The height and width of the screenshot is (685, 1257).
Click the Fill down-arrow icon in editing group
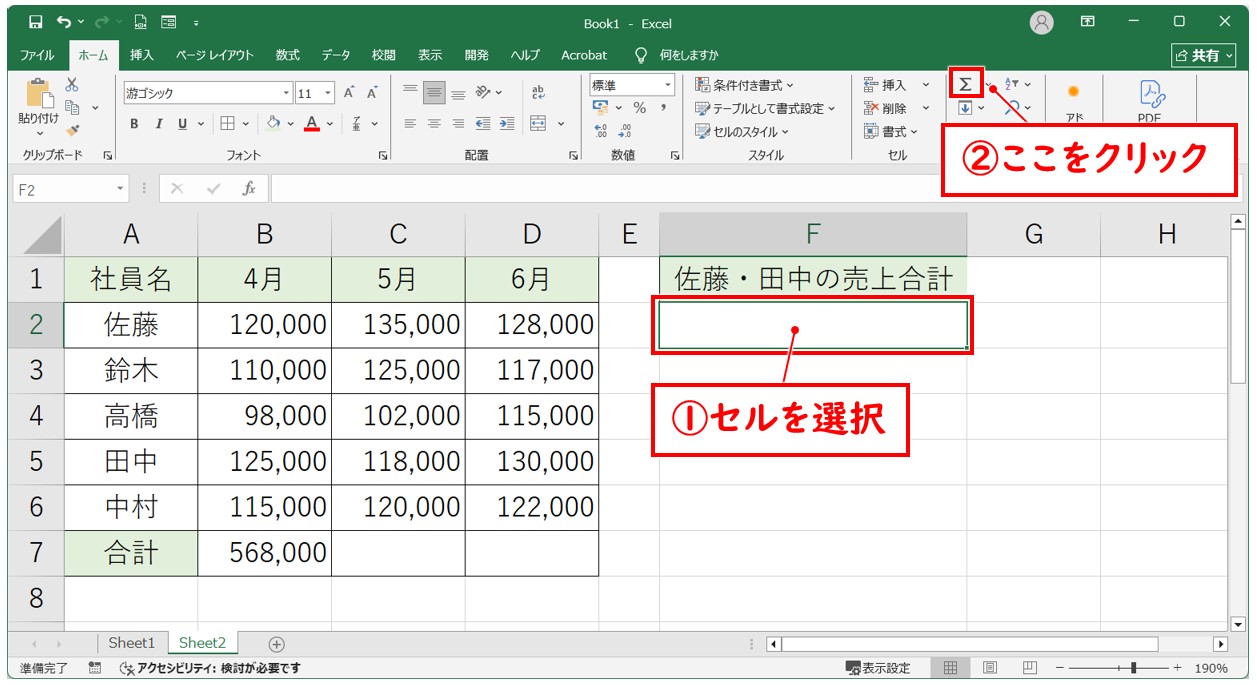pos(965,108)
